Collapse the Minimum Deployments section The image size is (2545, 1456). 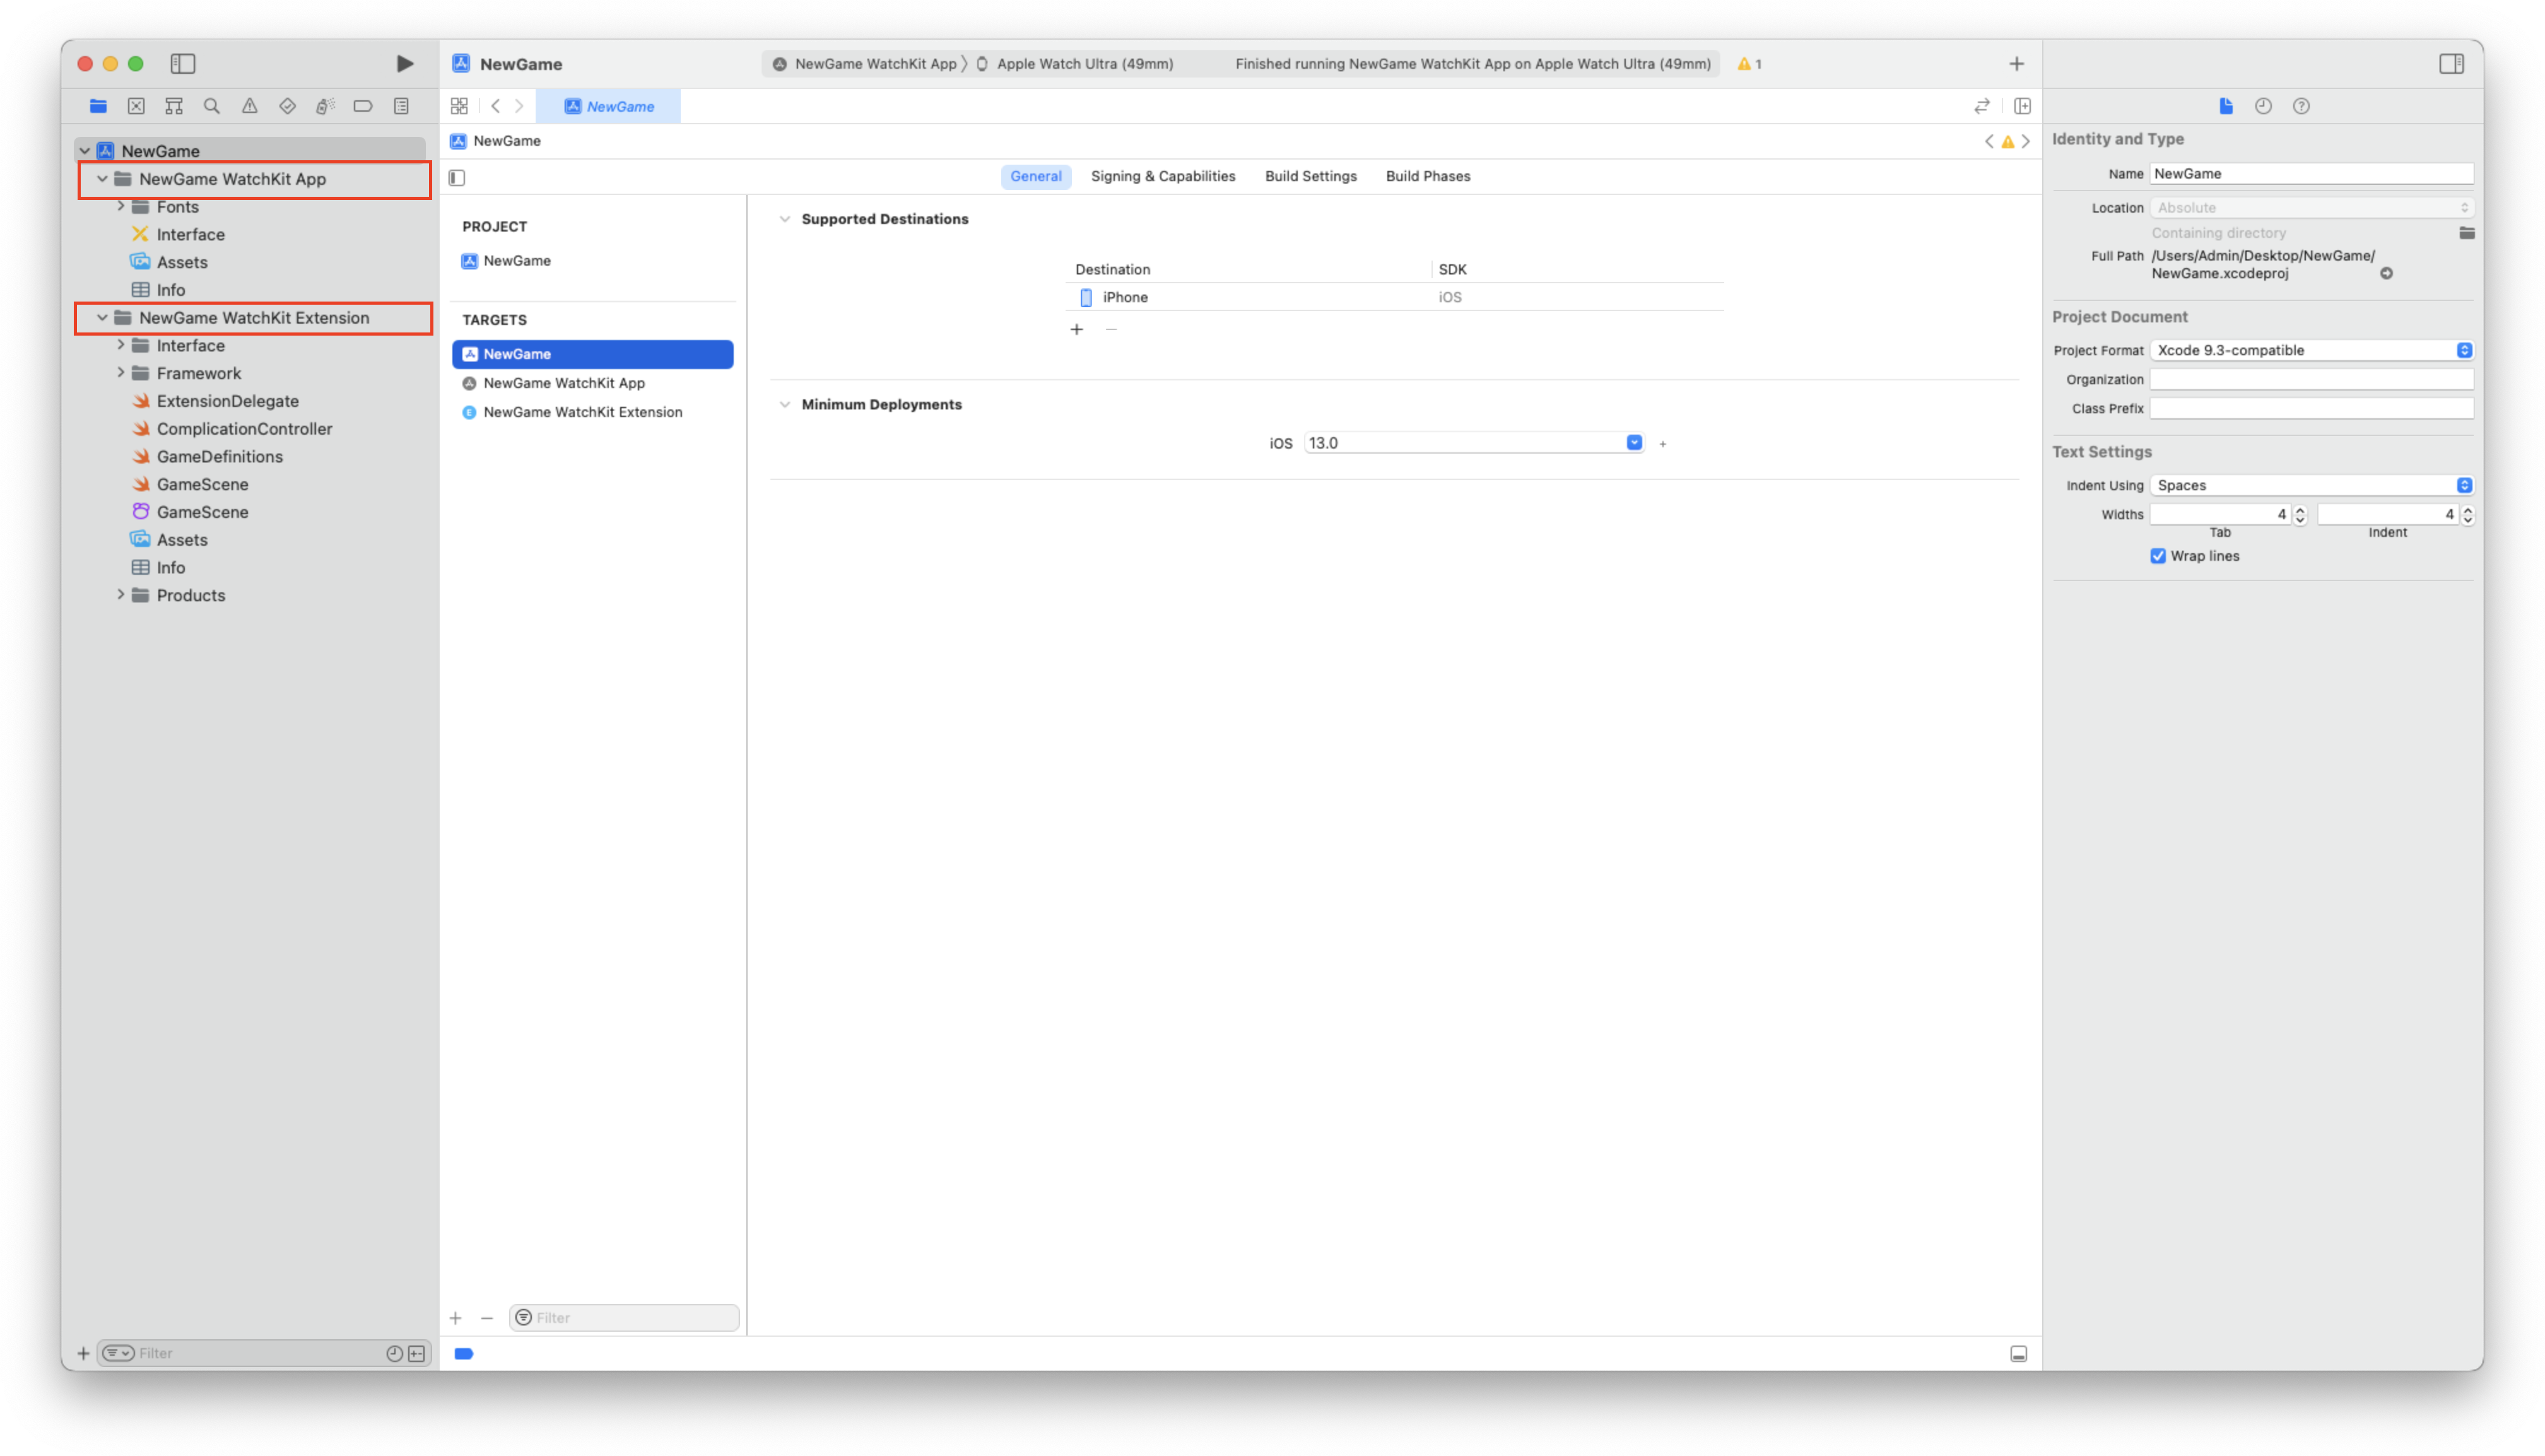(785, 404)
